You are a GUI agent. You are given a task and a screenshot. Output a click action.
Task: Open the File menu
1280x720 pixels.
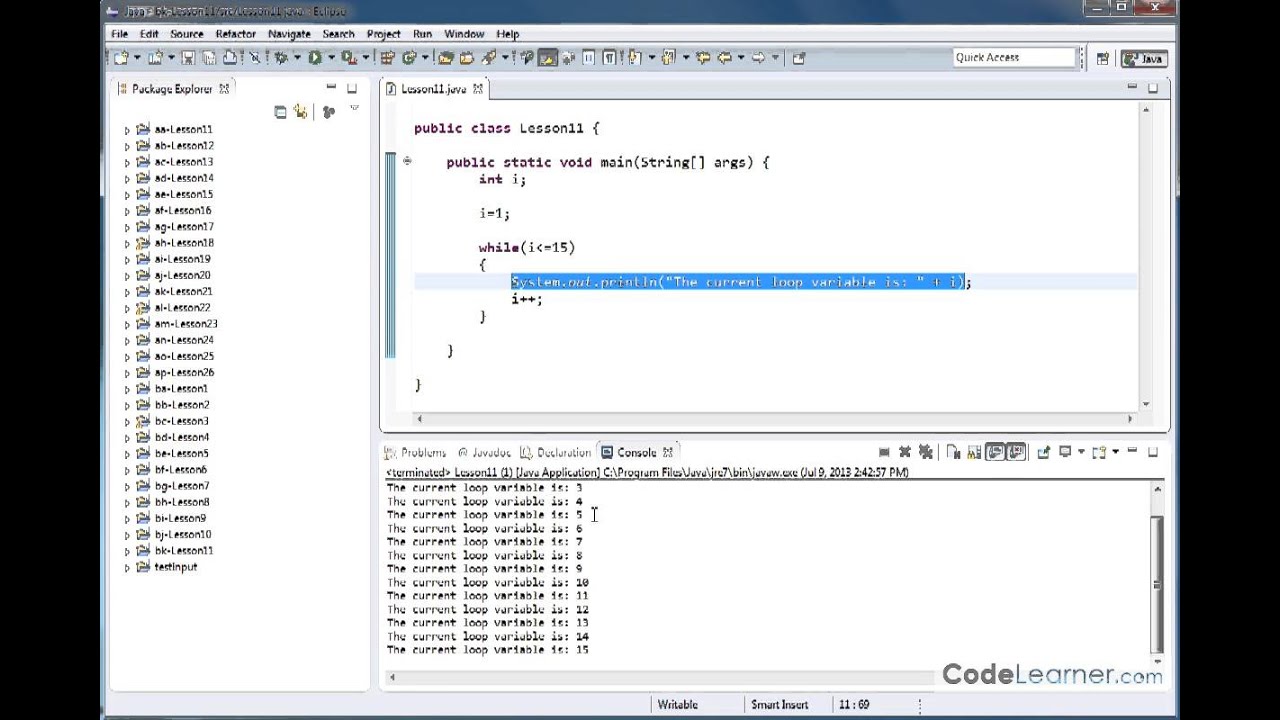119,34
